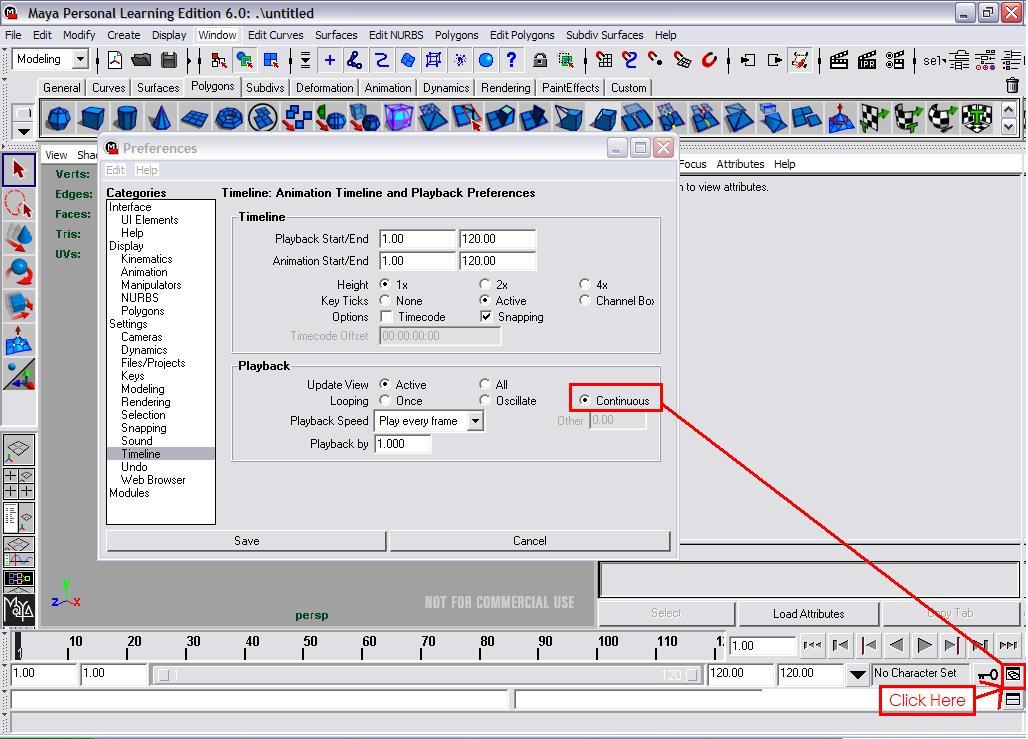Choose the Scale tool in the toolbox

click(x=19, y=306)
